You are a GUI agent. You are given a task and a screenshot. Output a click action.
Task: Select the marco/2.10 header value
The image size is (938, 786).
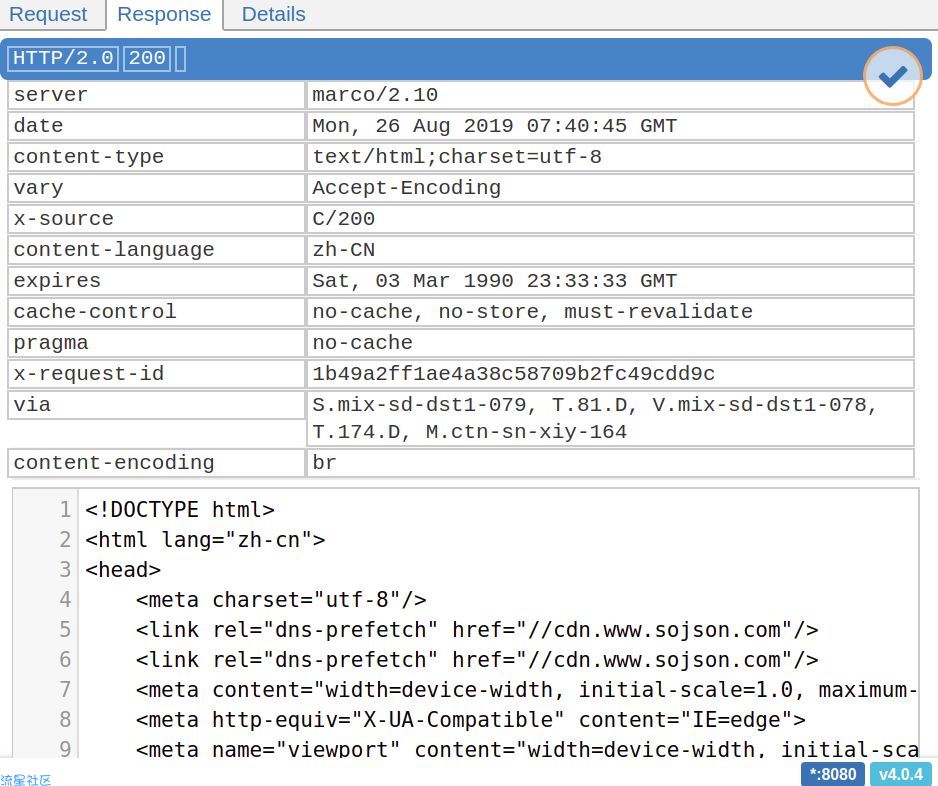pyautogui.click(x=610, y=95)
